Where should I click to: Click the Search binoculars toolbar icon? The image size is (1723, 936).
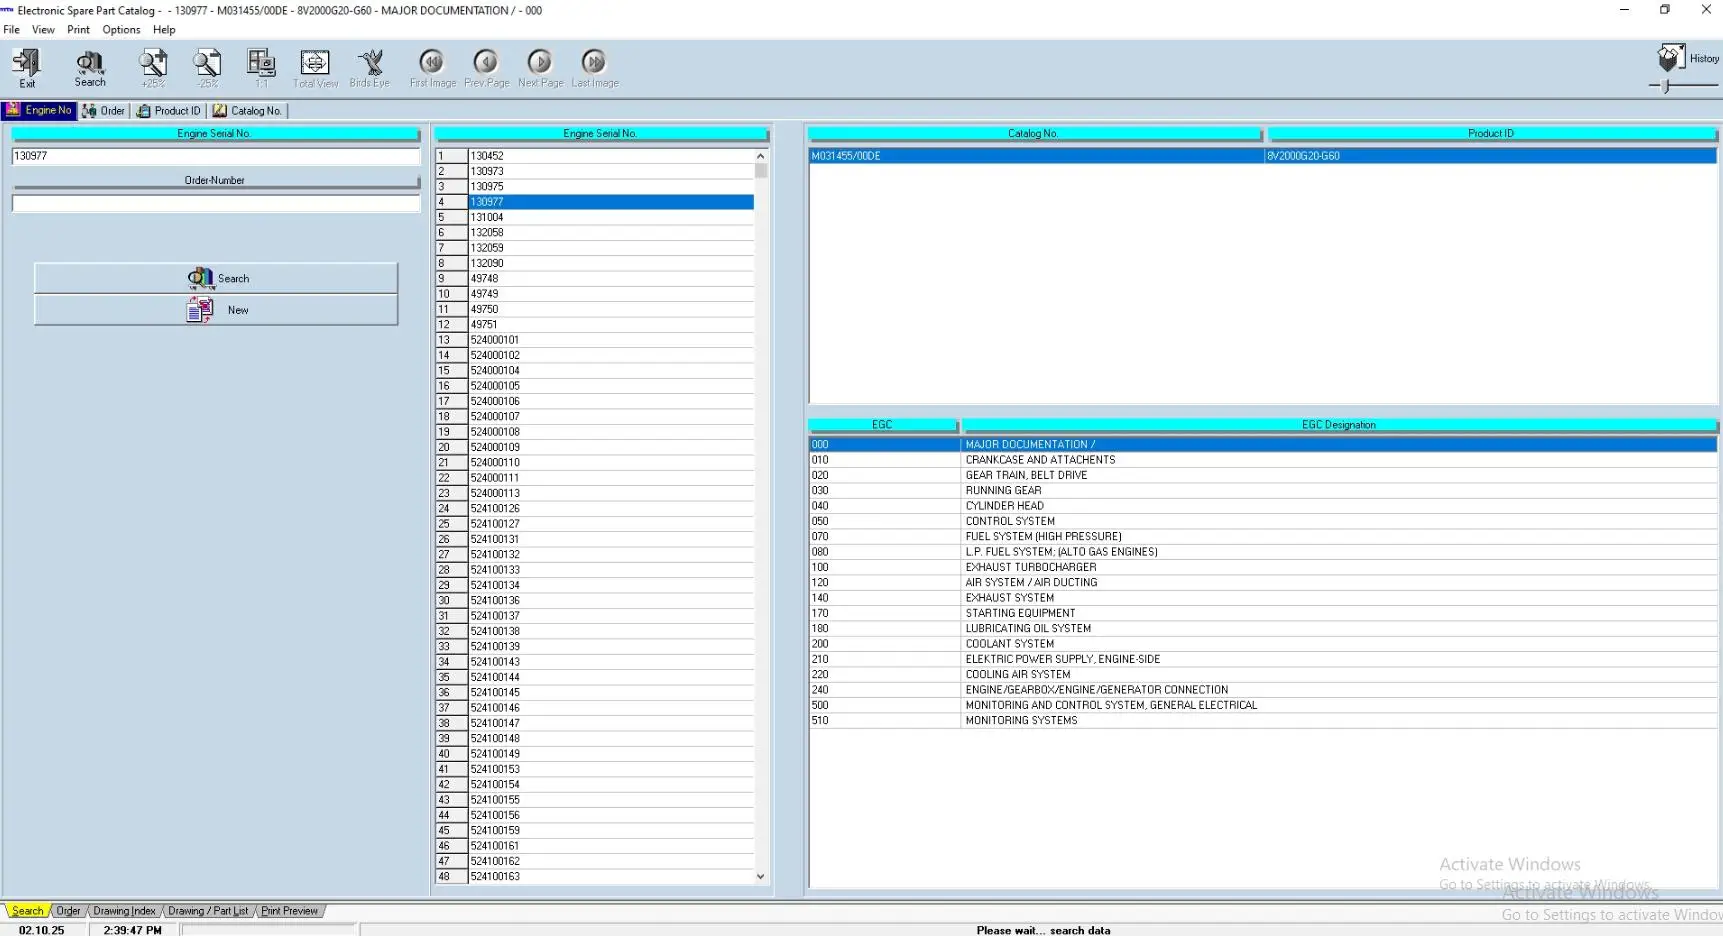click(90, 66)
